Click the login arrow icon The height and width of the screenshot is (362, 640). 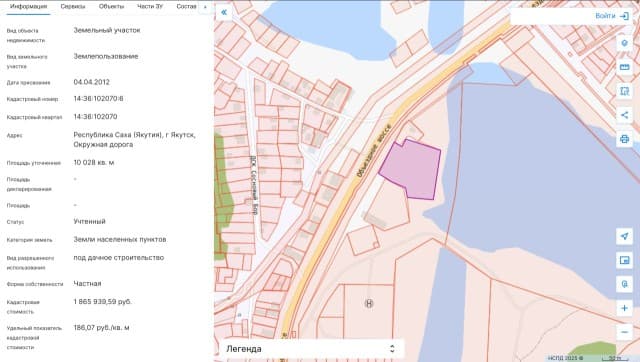(624, 16)
